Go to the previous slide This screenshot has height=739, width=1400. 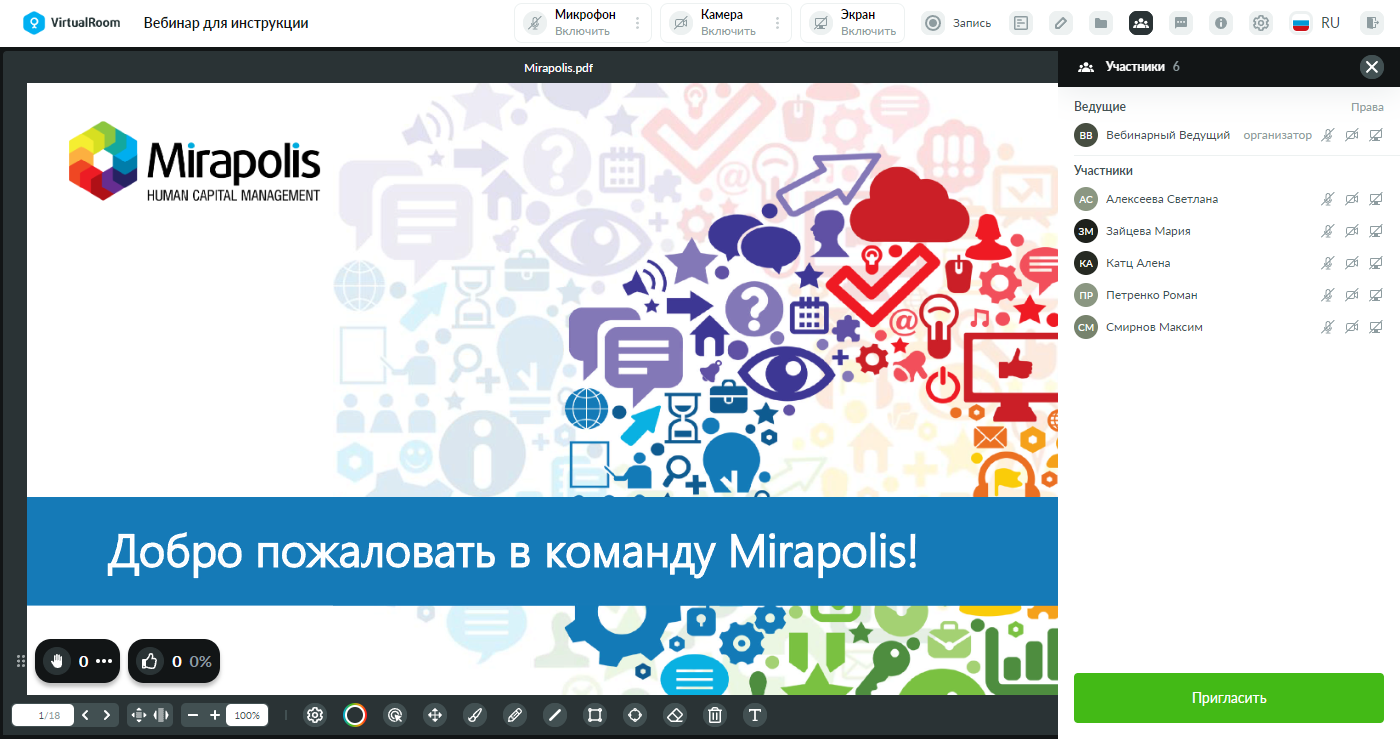pos(85,715)
